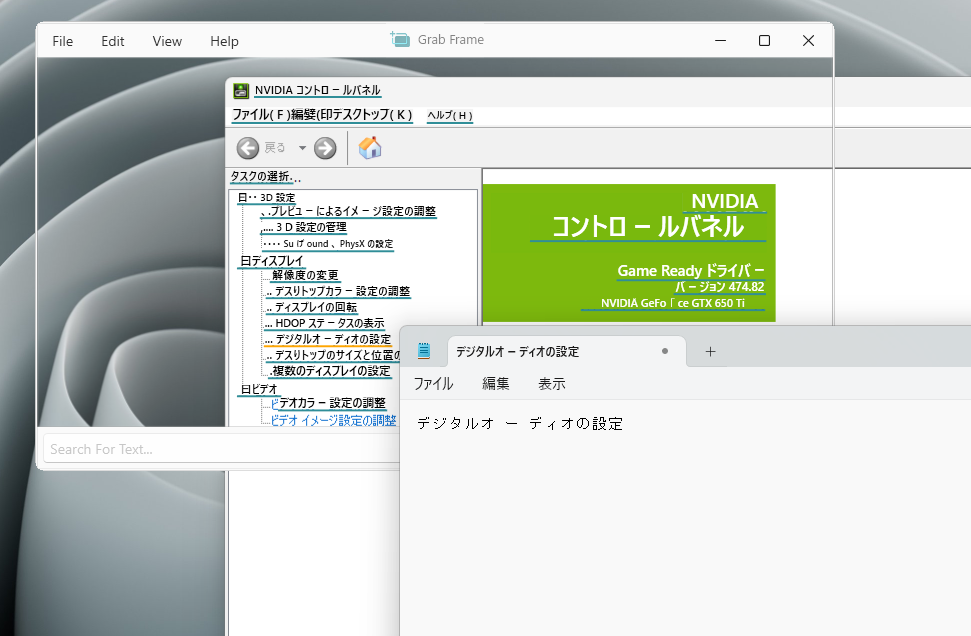Click the デジタルオーディオの設定 text in Notepad
This screenshot has height=636, width=971.
520,424
